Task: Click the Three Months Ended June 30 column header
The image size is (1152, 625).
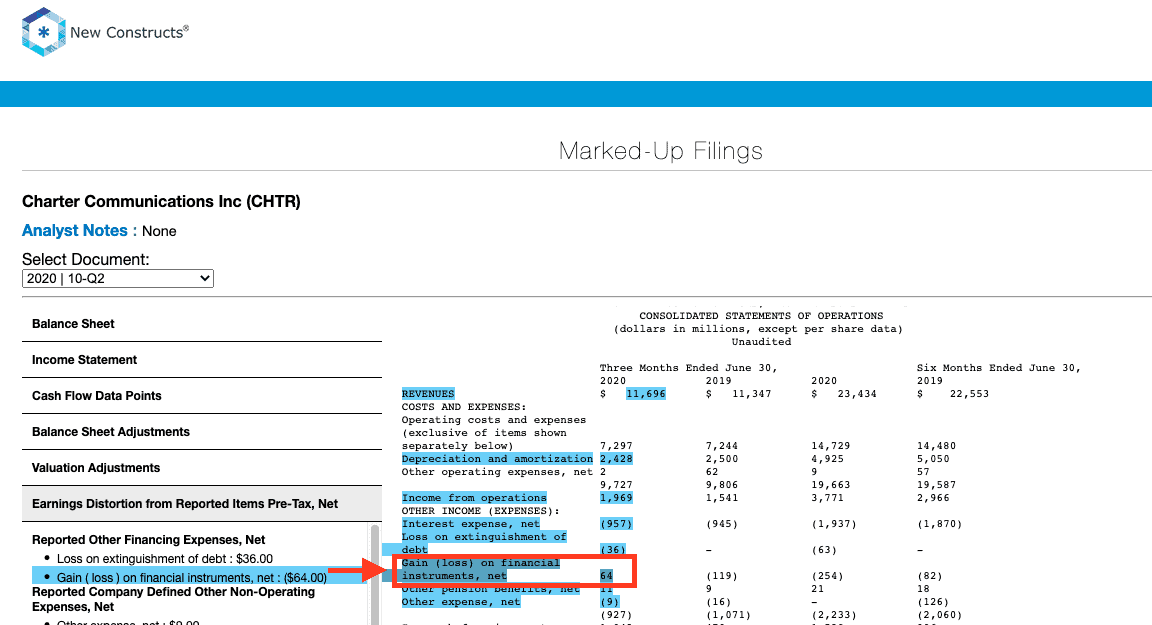Action: 688,368
